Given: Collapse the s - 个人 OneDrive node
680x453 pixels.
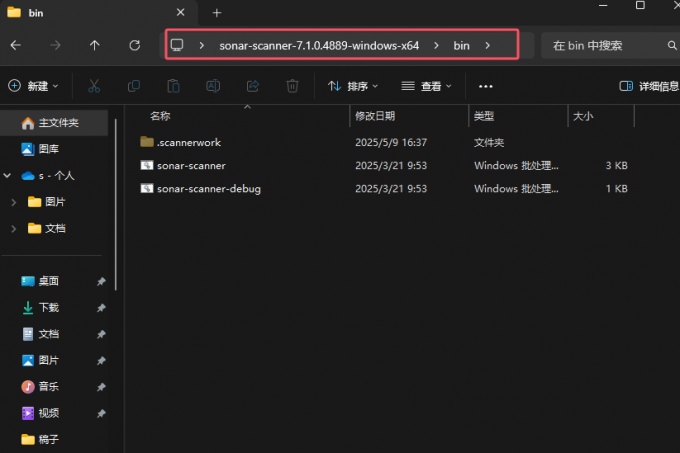Looking at the screenshot, I should (7, 176).
